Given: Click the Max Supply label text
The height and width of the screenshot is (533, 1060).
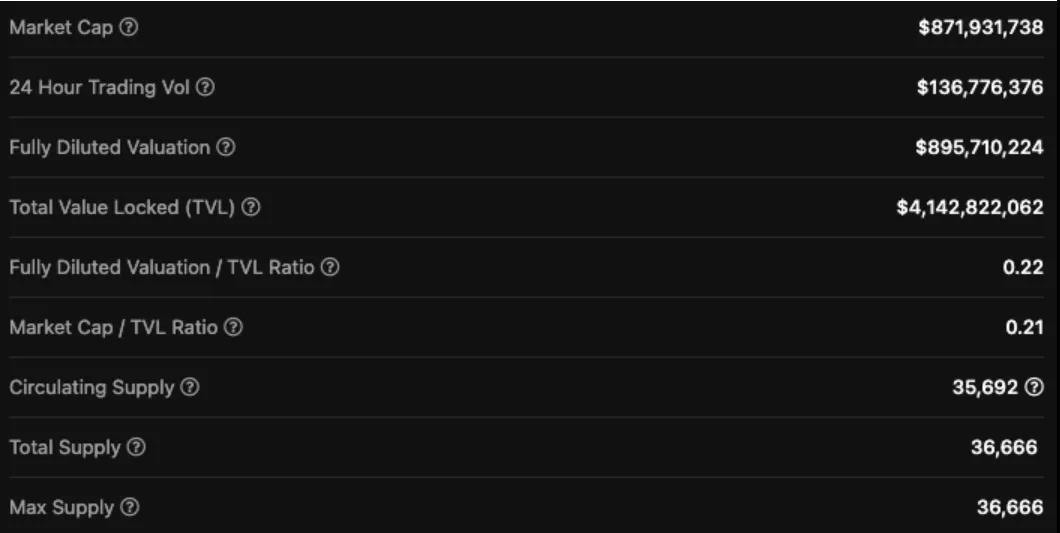Looking at the screenshot, I should (x=61, y=508).
